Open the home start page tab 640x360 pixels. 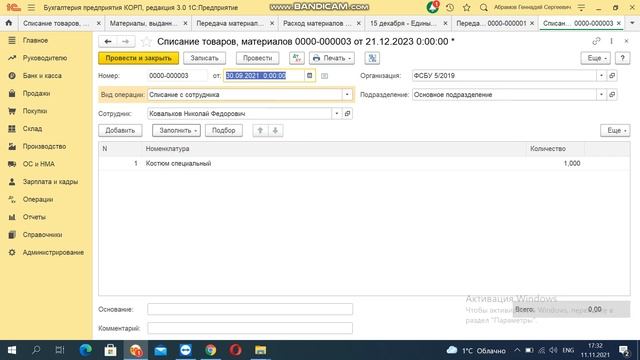point(9,23)
